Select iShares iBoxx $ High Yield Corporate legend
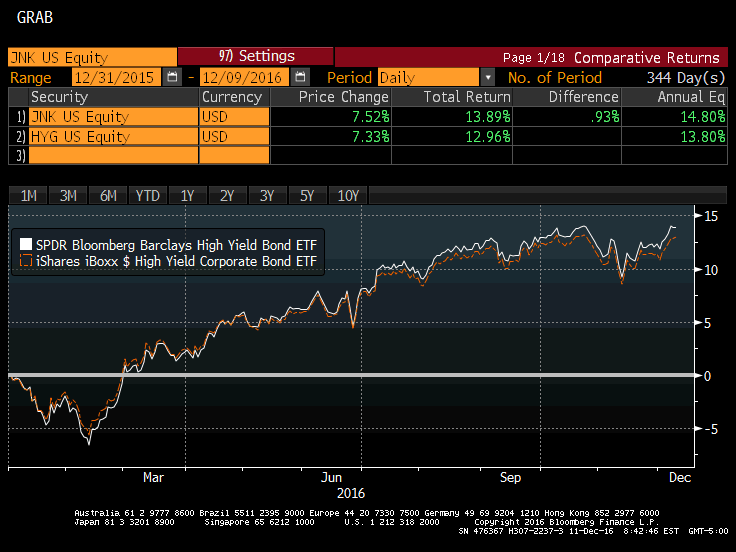This screenshot has height=552, width=736. pos(176,261)
